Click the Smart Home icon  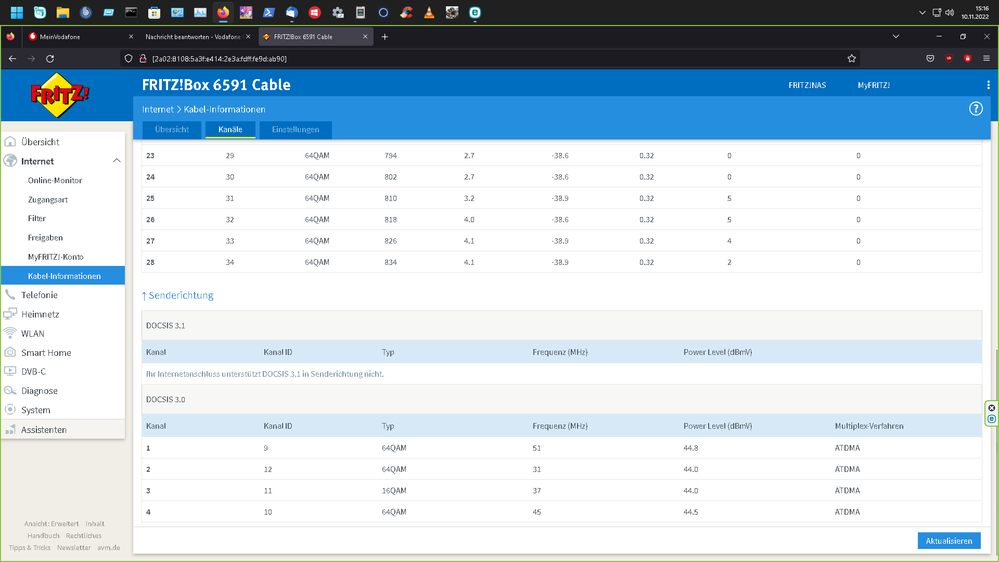[x=10, y=352]
